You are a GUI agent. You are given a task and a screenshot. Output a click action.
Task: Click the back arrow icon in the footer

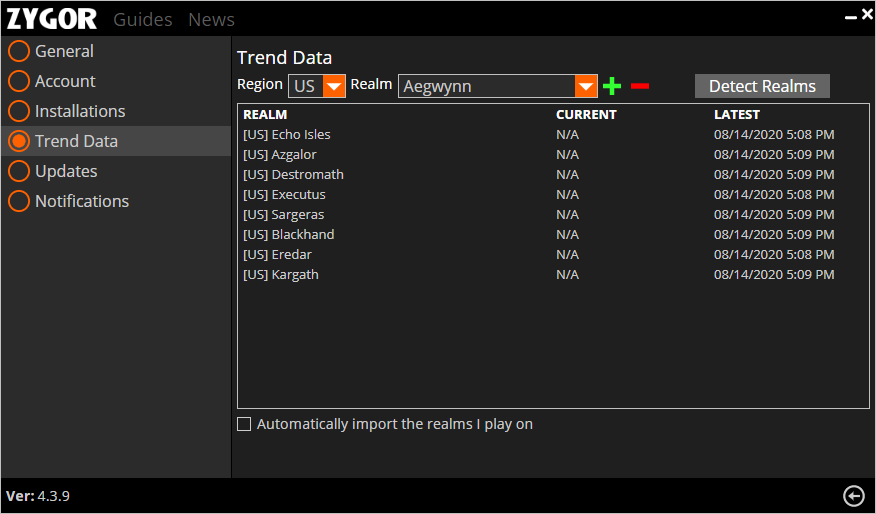click(x=854, y=496)
